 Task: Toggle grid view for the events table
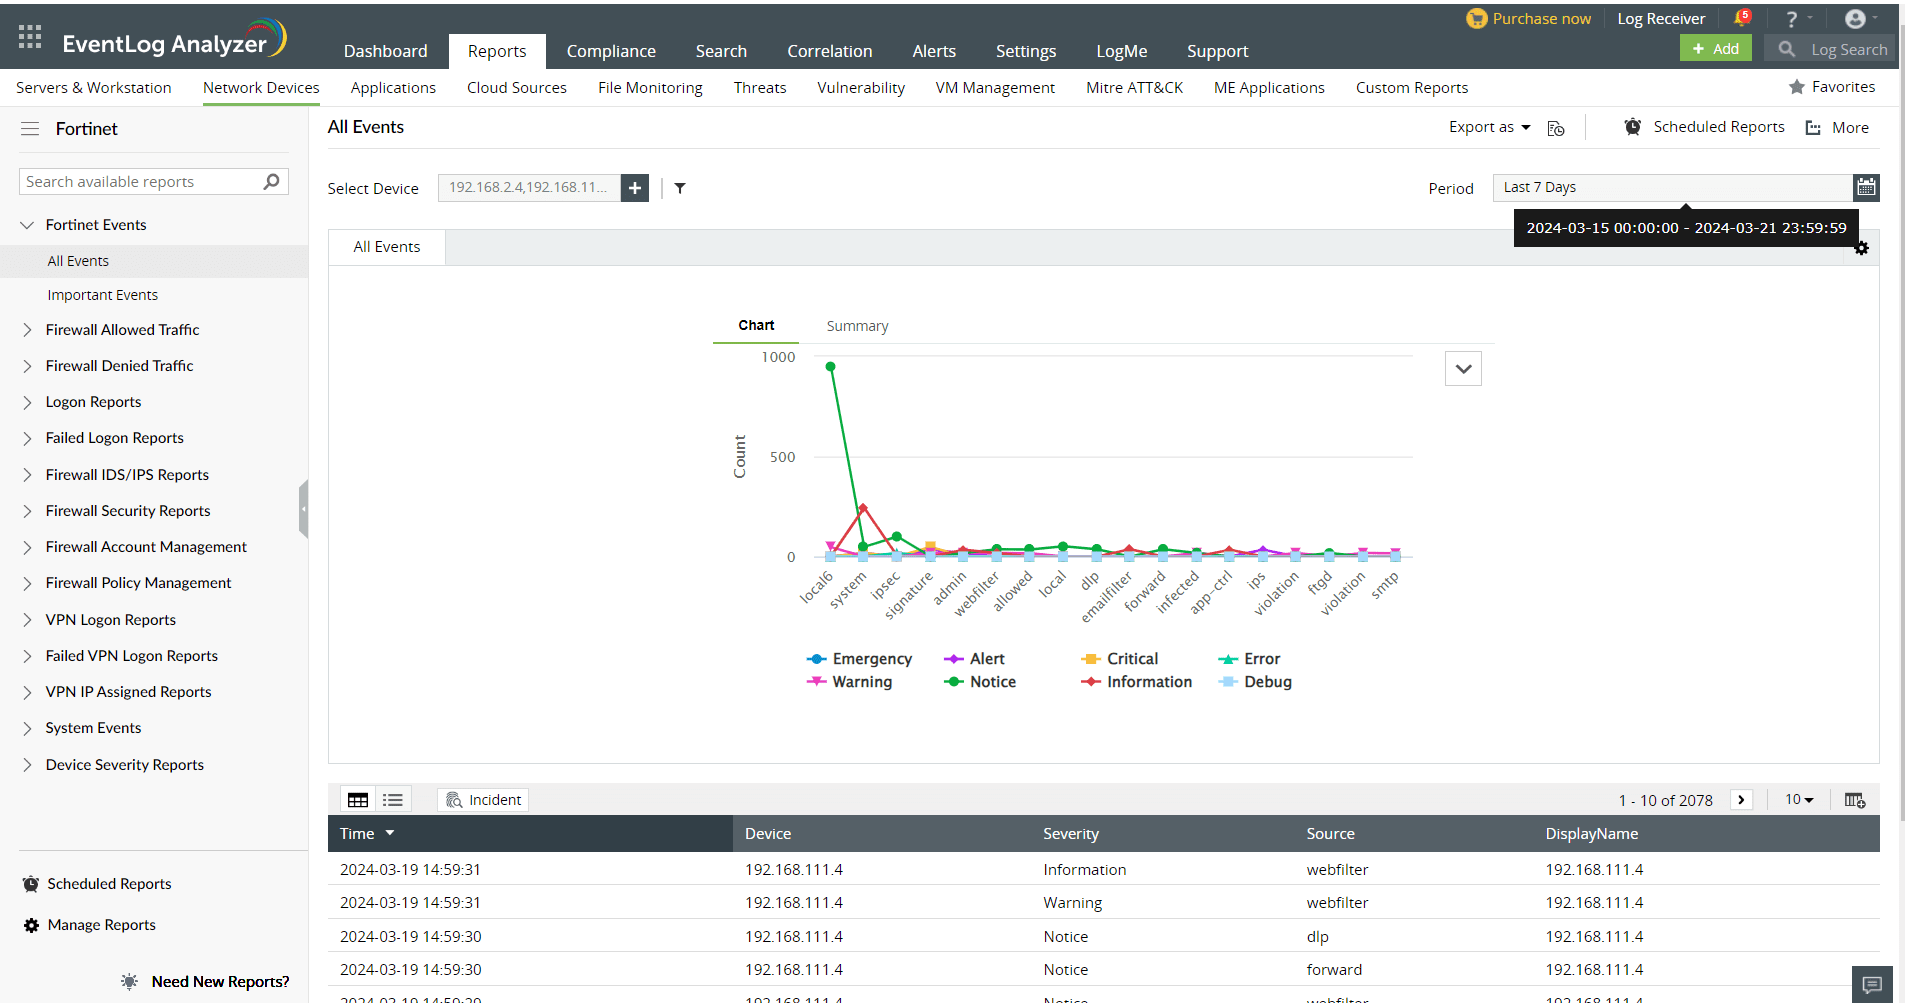[358, 799]
